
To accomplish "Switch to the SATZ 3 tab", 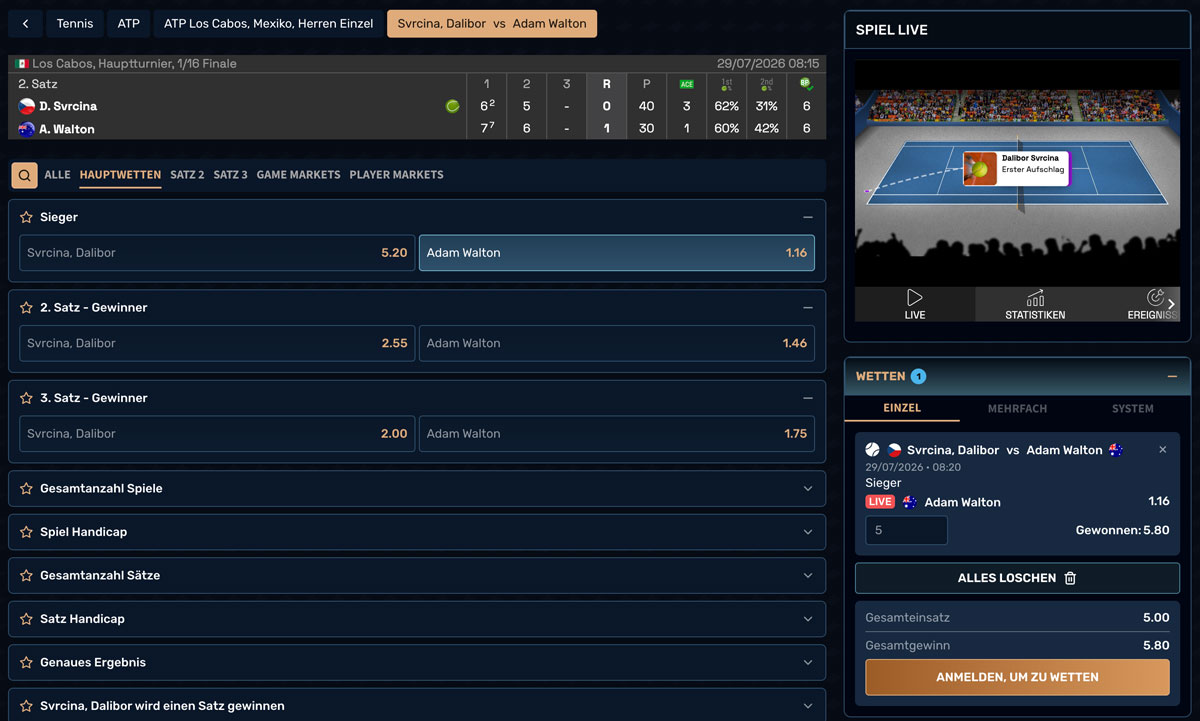I will coord(230,175).
